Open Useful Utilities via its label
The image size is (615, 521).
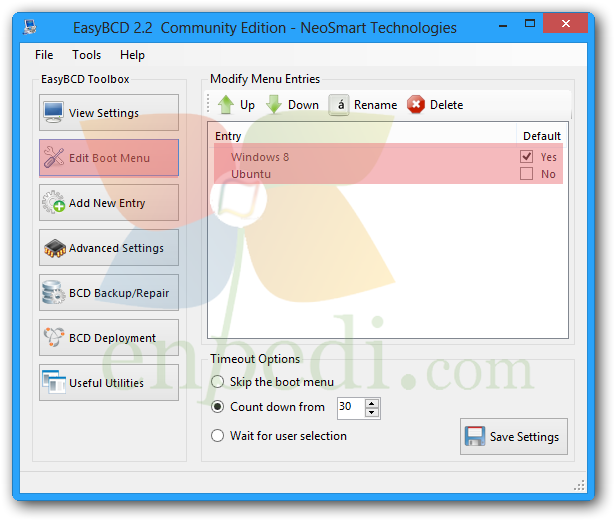pos(106,383)
